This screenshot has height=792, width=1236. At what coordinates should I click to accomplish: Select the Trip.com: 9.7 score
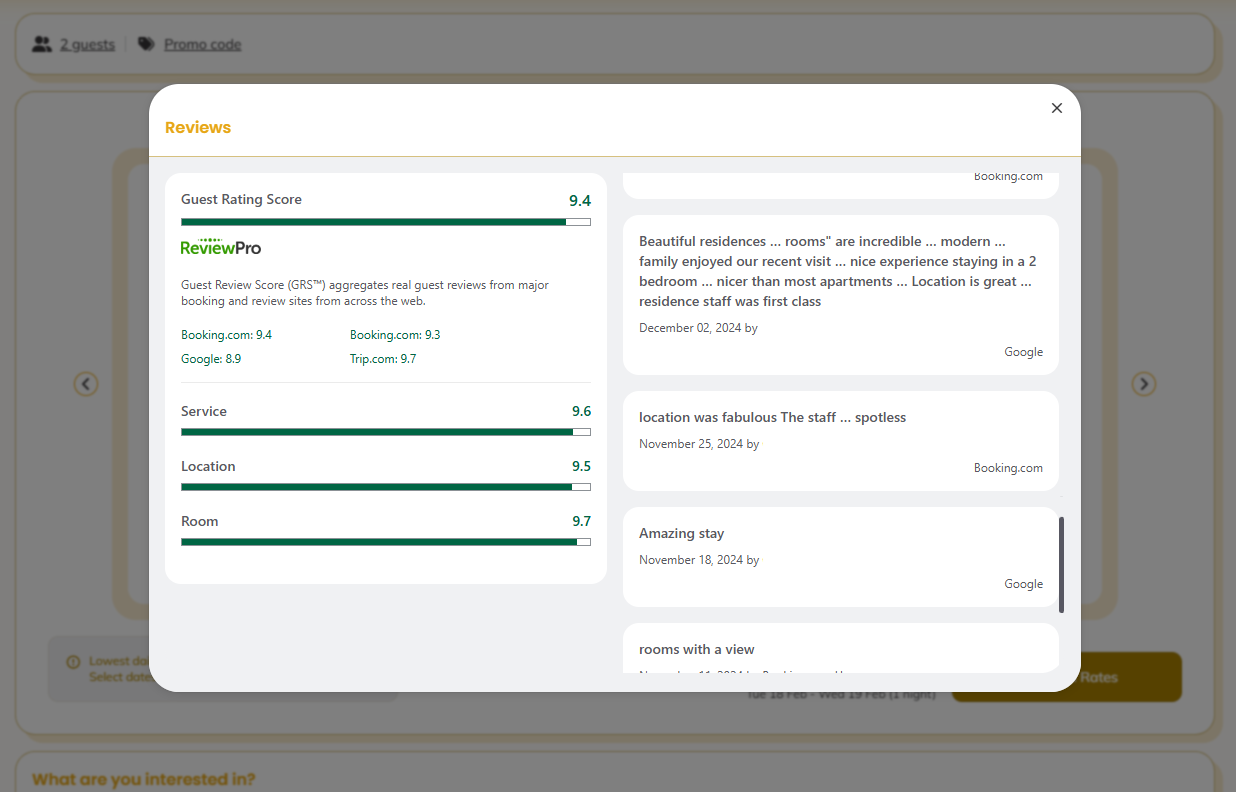383,359
